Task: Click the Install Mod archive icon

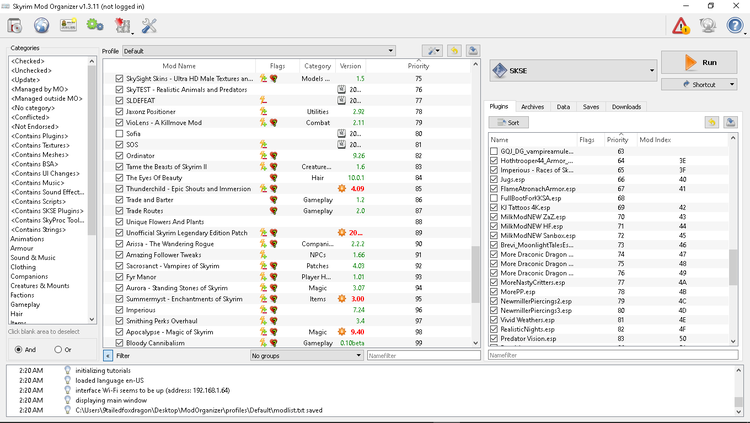Action: click(x=15, y=25)
